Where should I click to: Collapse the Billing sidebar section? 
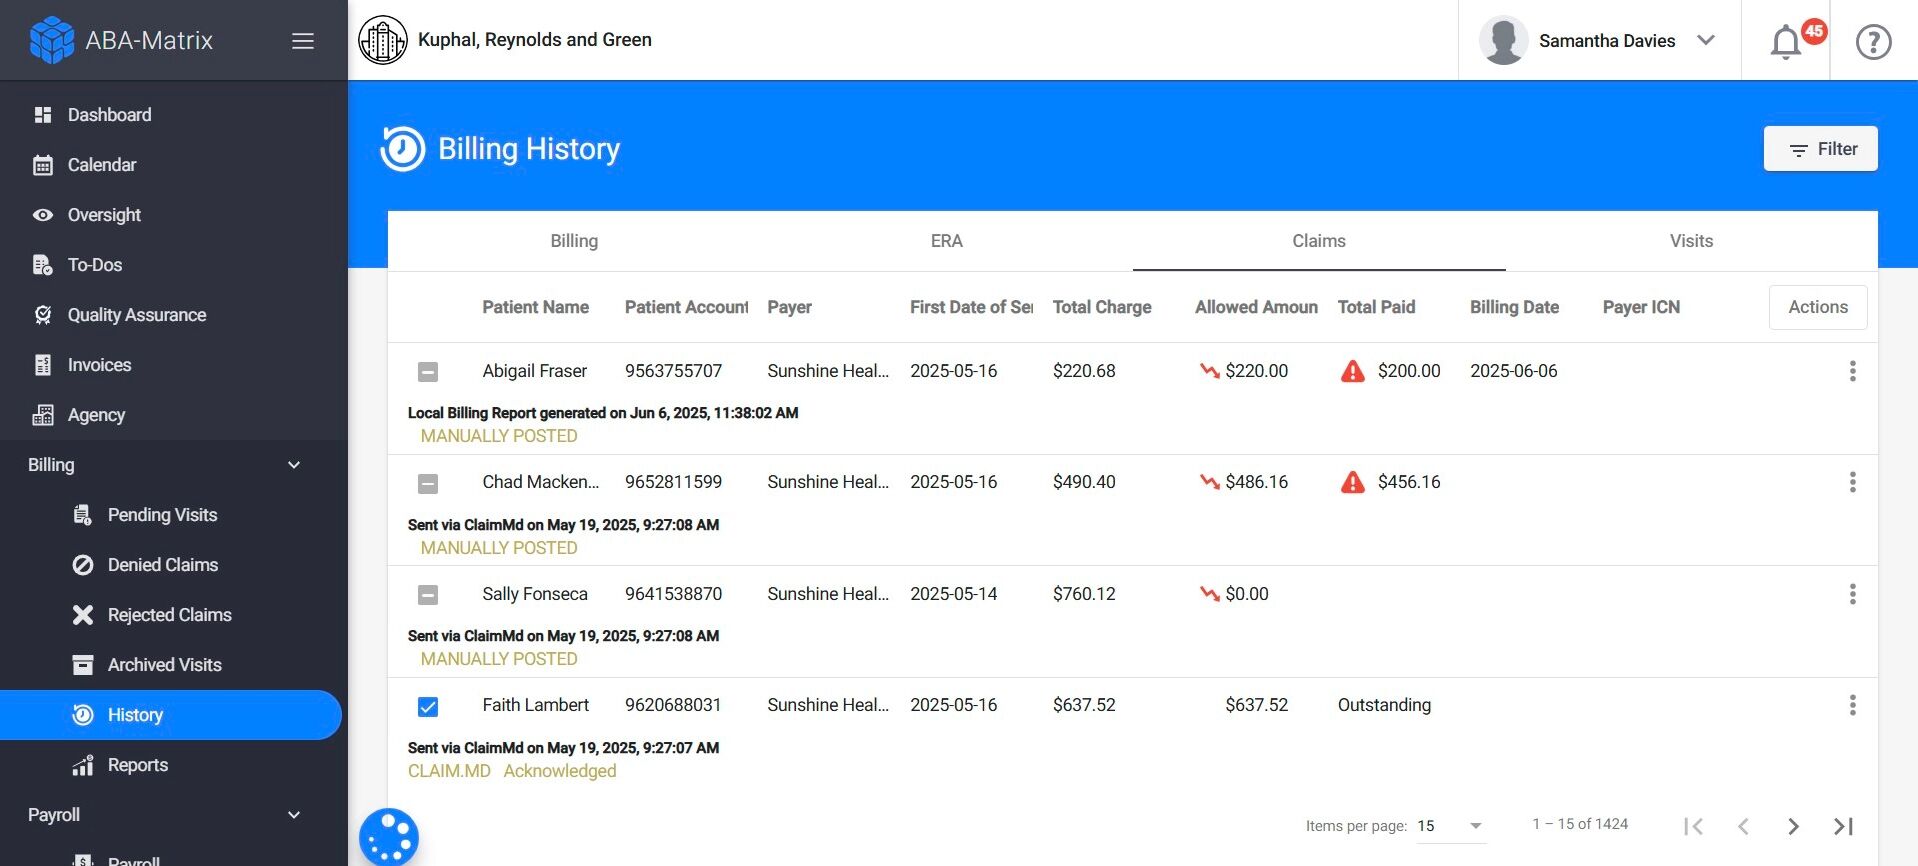pyautogui.click(x=293, y=465)
